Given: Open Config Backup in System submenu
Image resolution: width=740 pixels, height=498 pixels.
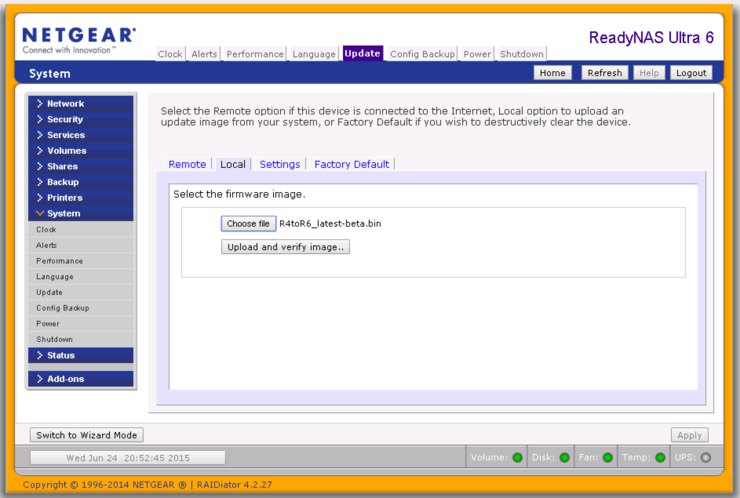Looking at the screenshot, I should [x=81, y=308].
